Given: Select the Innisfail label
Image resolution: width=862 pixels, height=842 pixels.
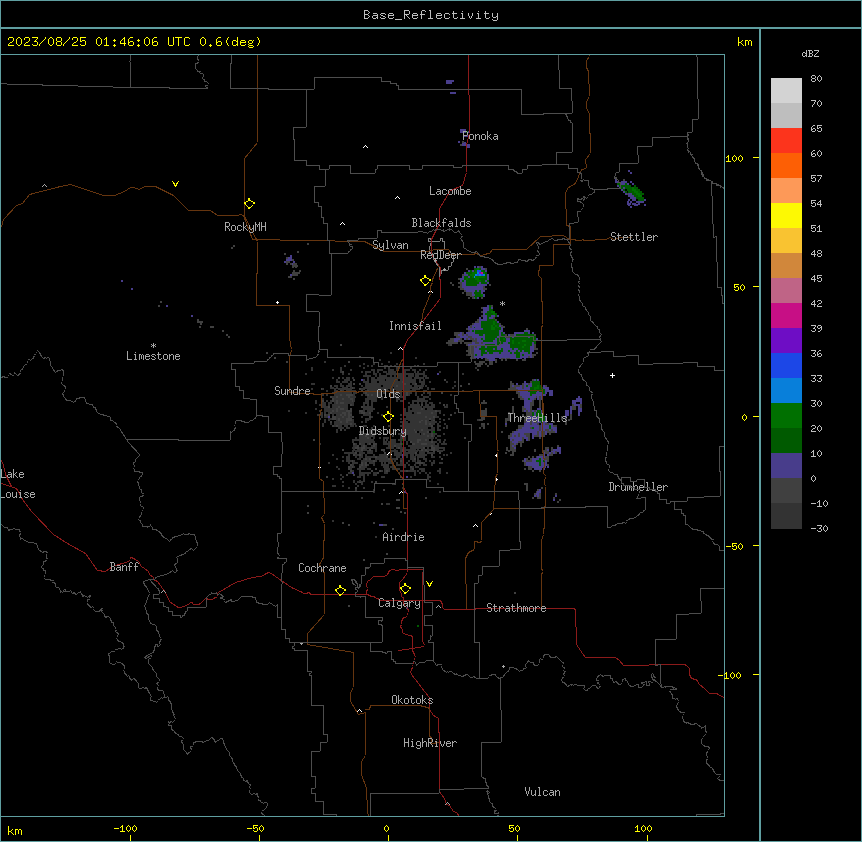Looking at the screenshot, I should point(415,326).
